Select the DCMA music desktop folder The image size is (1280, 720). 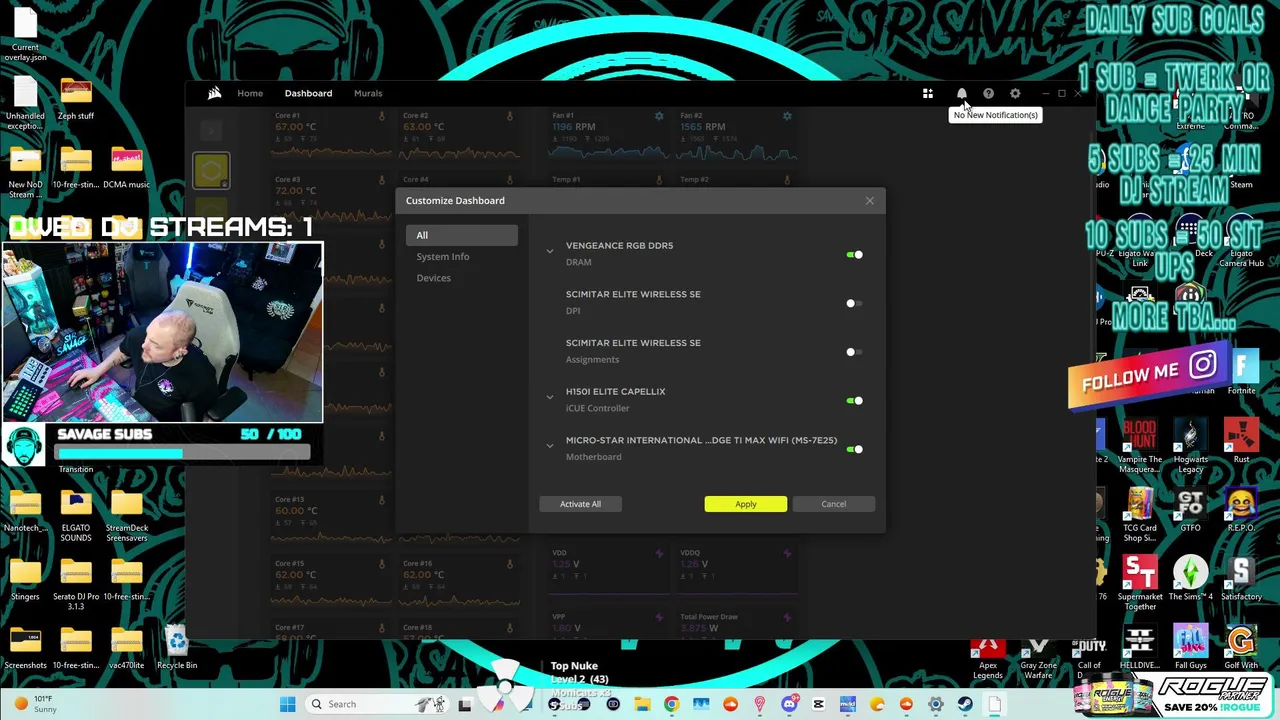126,168
